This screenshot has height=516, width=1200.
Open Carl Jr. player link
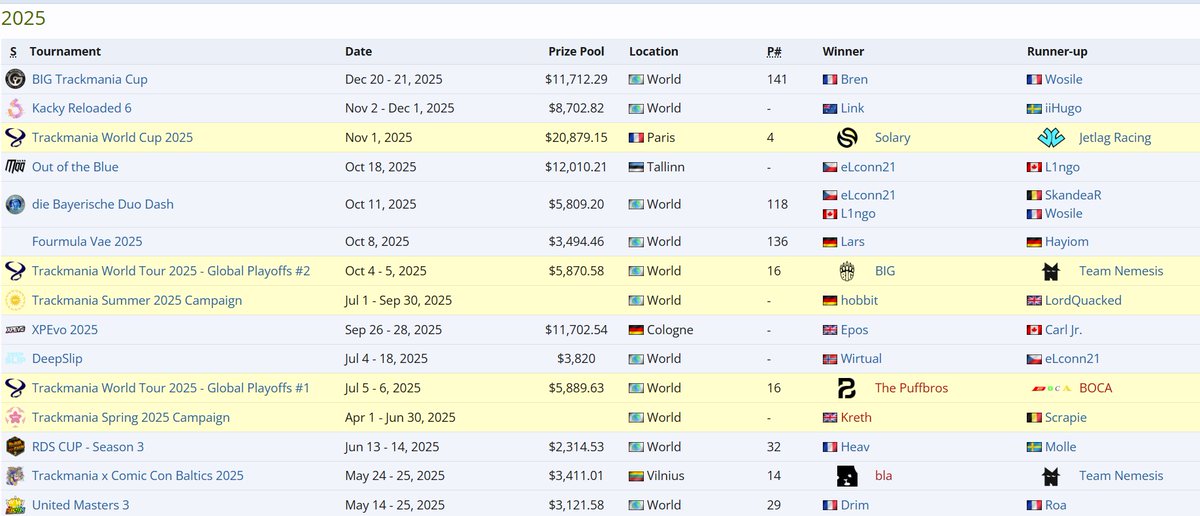(x=1063, y=329)
